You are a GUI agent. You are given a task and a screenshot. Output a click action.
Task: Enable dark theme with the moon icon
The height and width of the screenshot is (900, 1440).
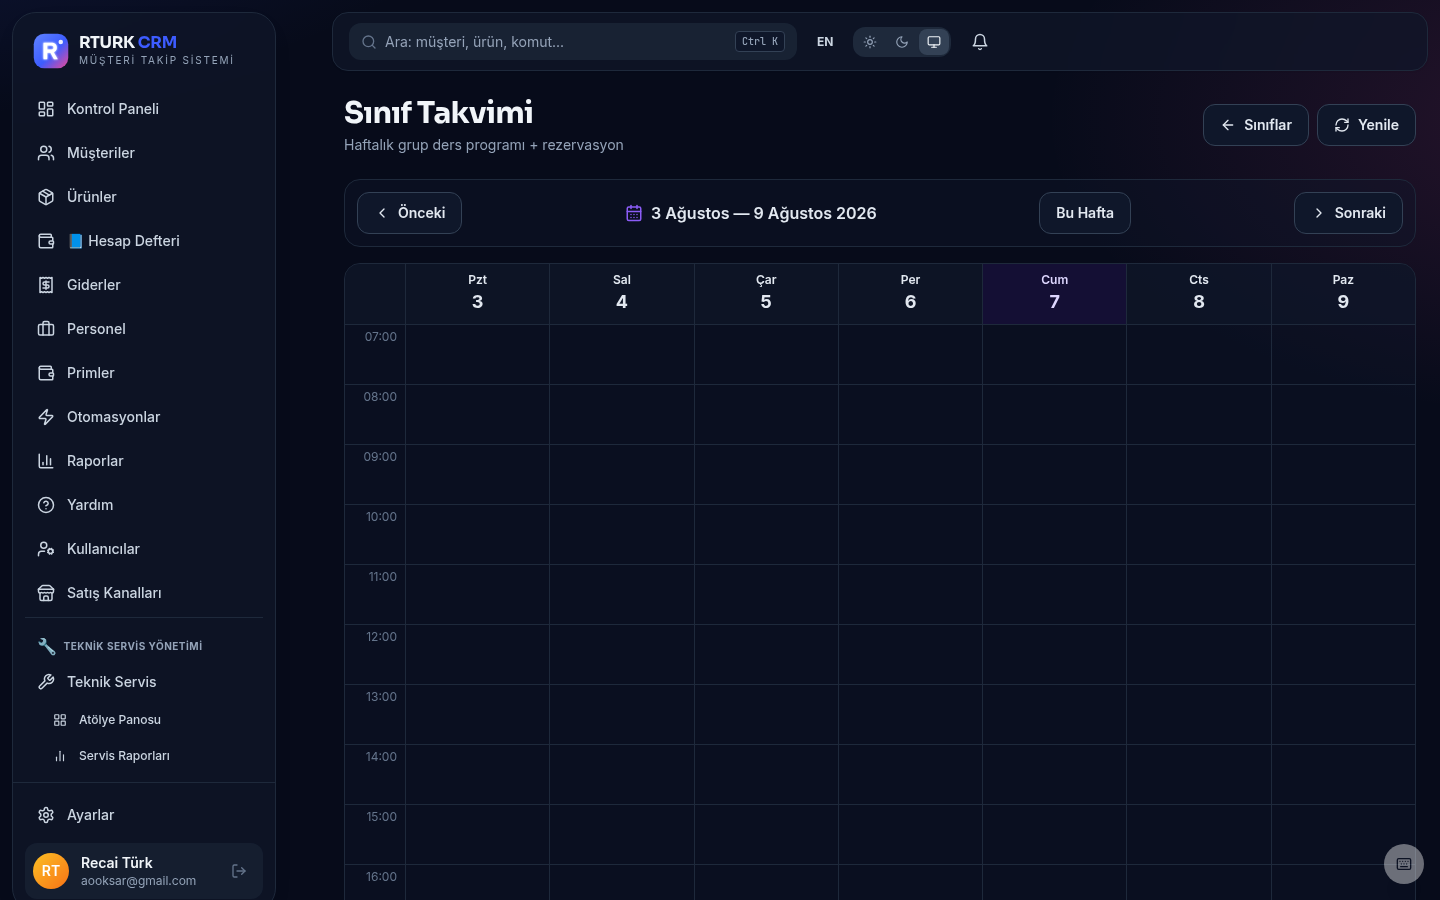tap(902, 42)
